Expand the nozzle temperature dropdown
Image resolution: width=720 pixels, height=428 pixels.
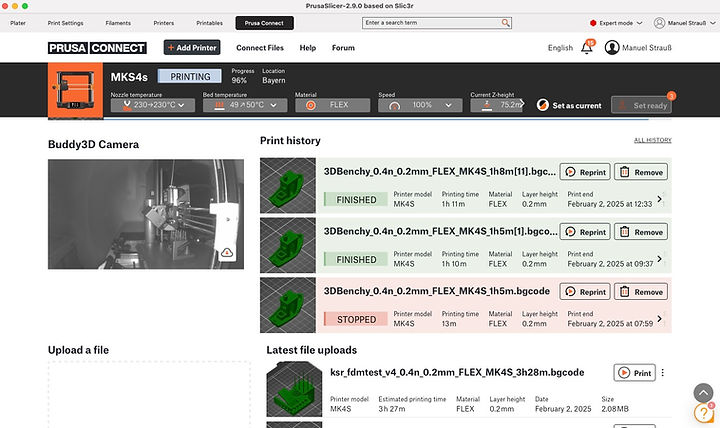[153, 105]
